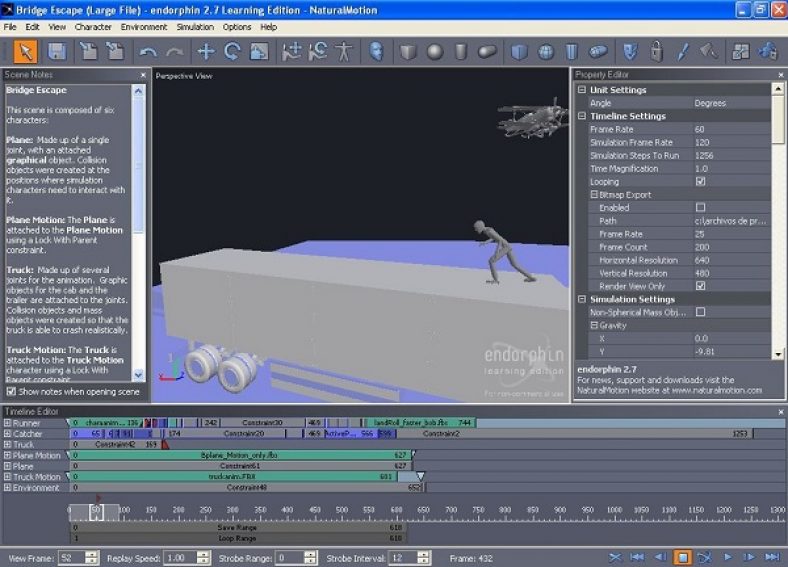Click the Replay Speed input field
Screen dimensions: 788x567
click(x=179, y=557)
